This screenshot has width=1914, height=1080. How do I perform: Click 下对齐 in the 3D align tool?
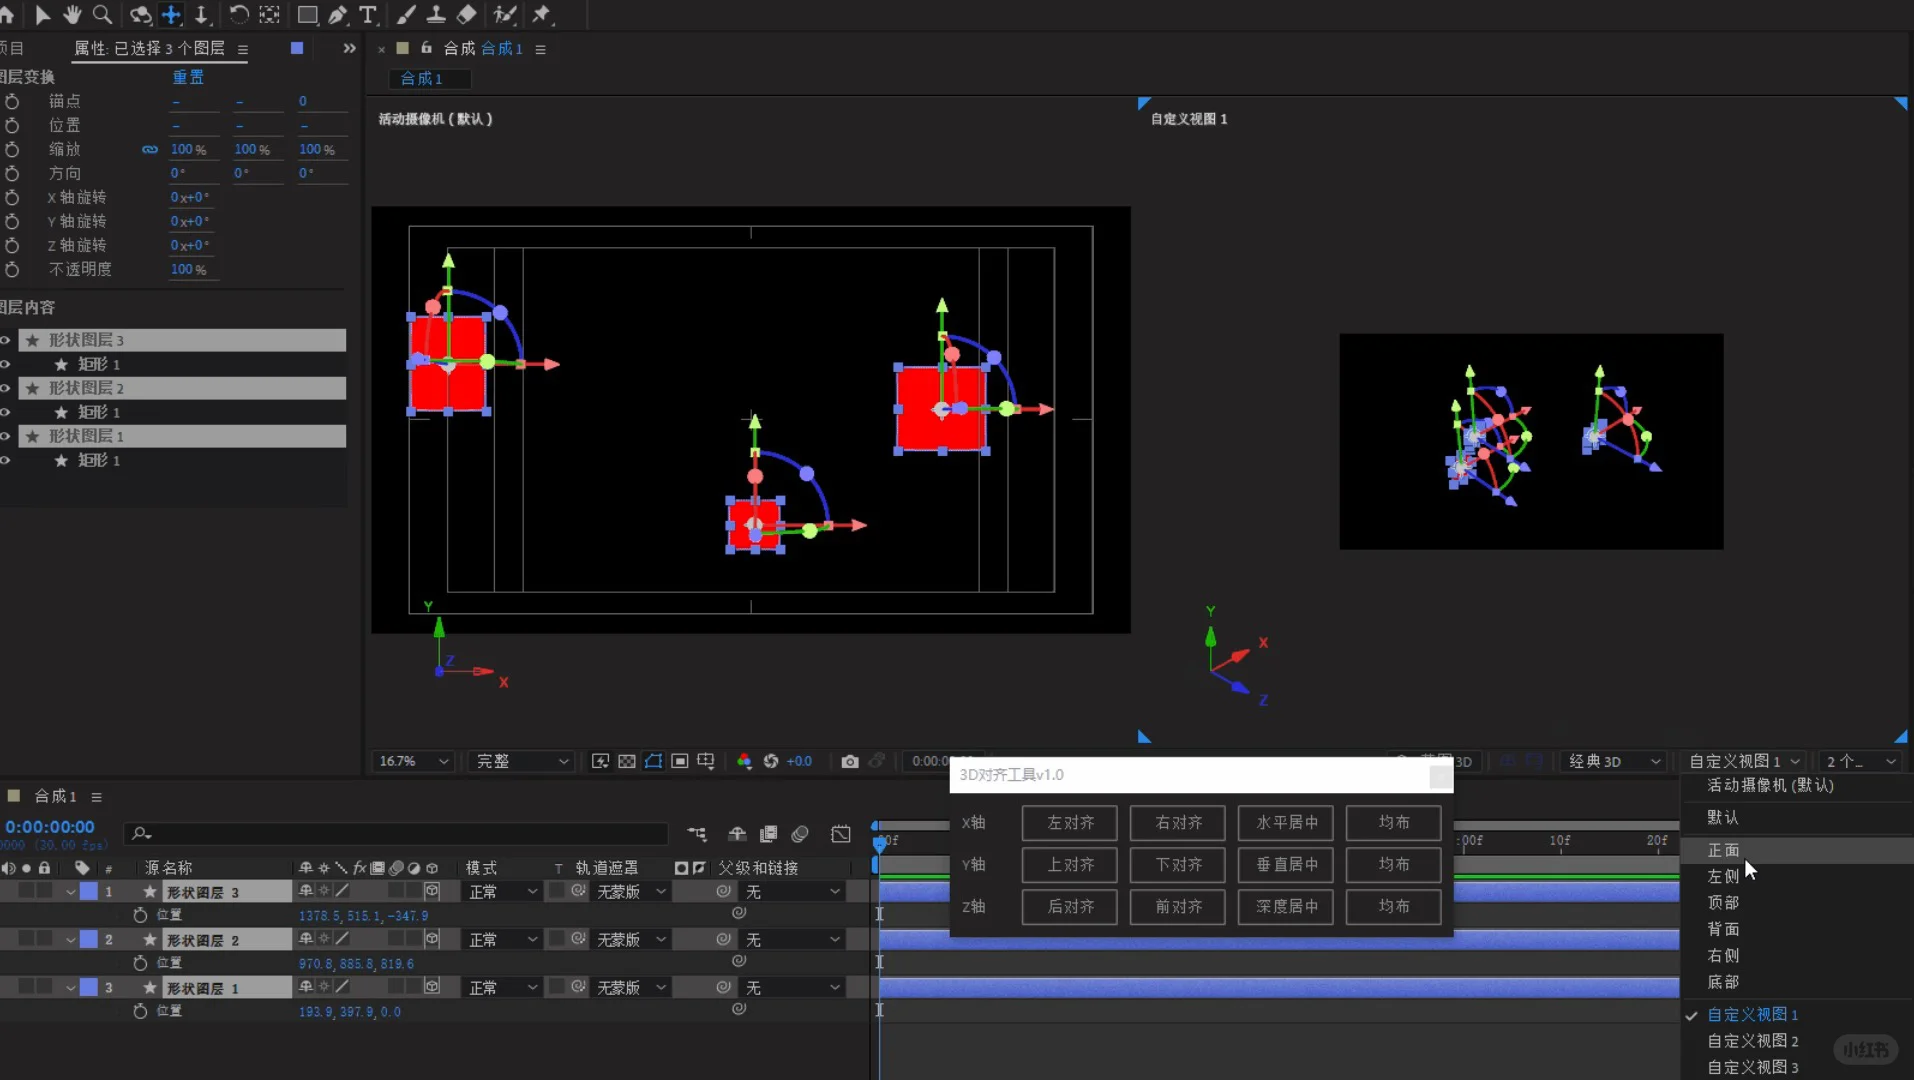tap(1178, 864)
